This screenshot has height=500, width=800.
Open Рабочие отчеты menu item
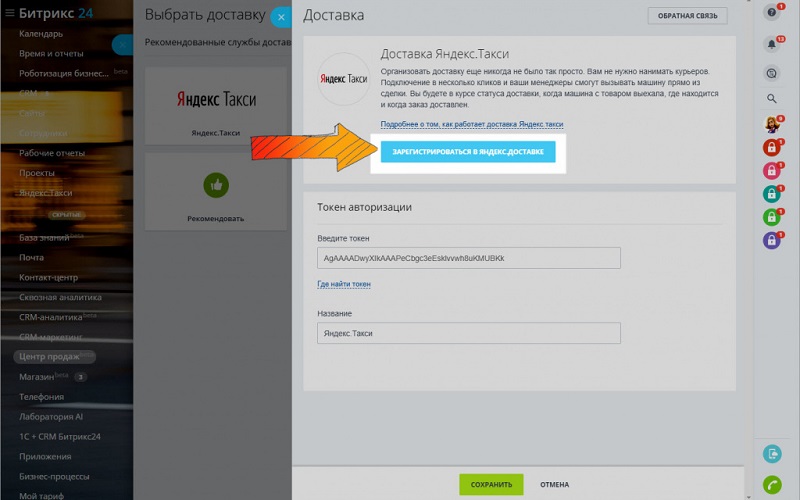[52, 153]
